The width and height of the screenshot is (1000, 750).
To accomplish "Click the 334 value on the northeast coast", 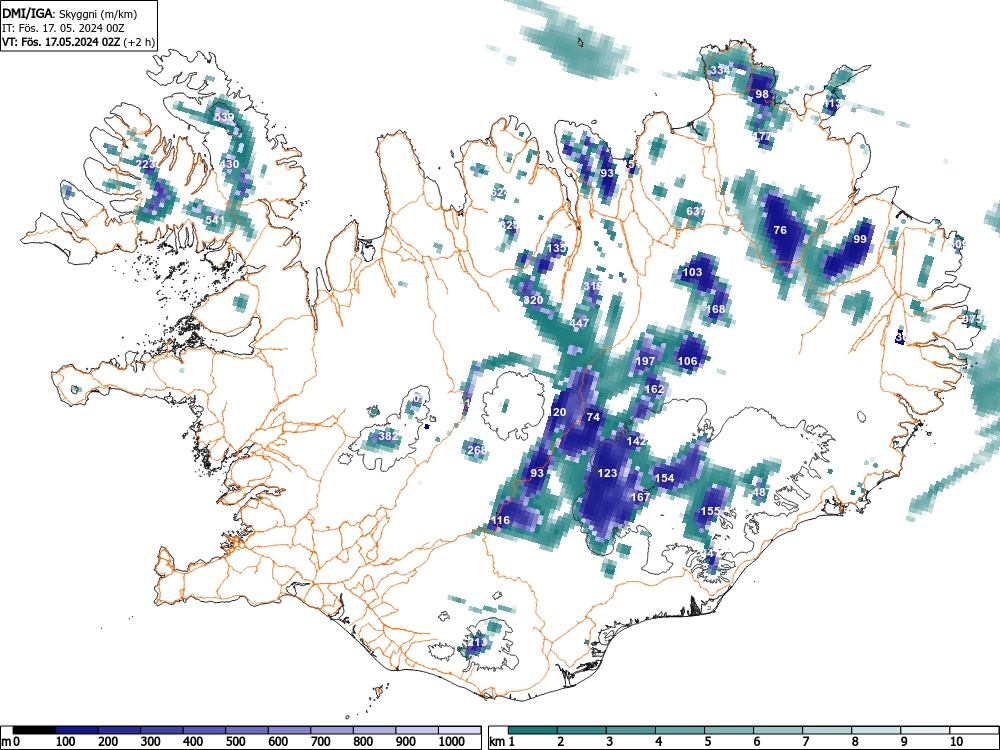I will [x=720, y=70].
